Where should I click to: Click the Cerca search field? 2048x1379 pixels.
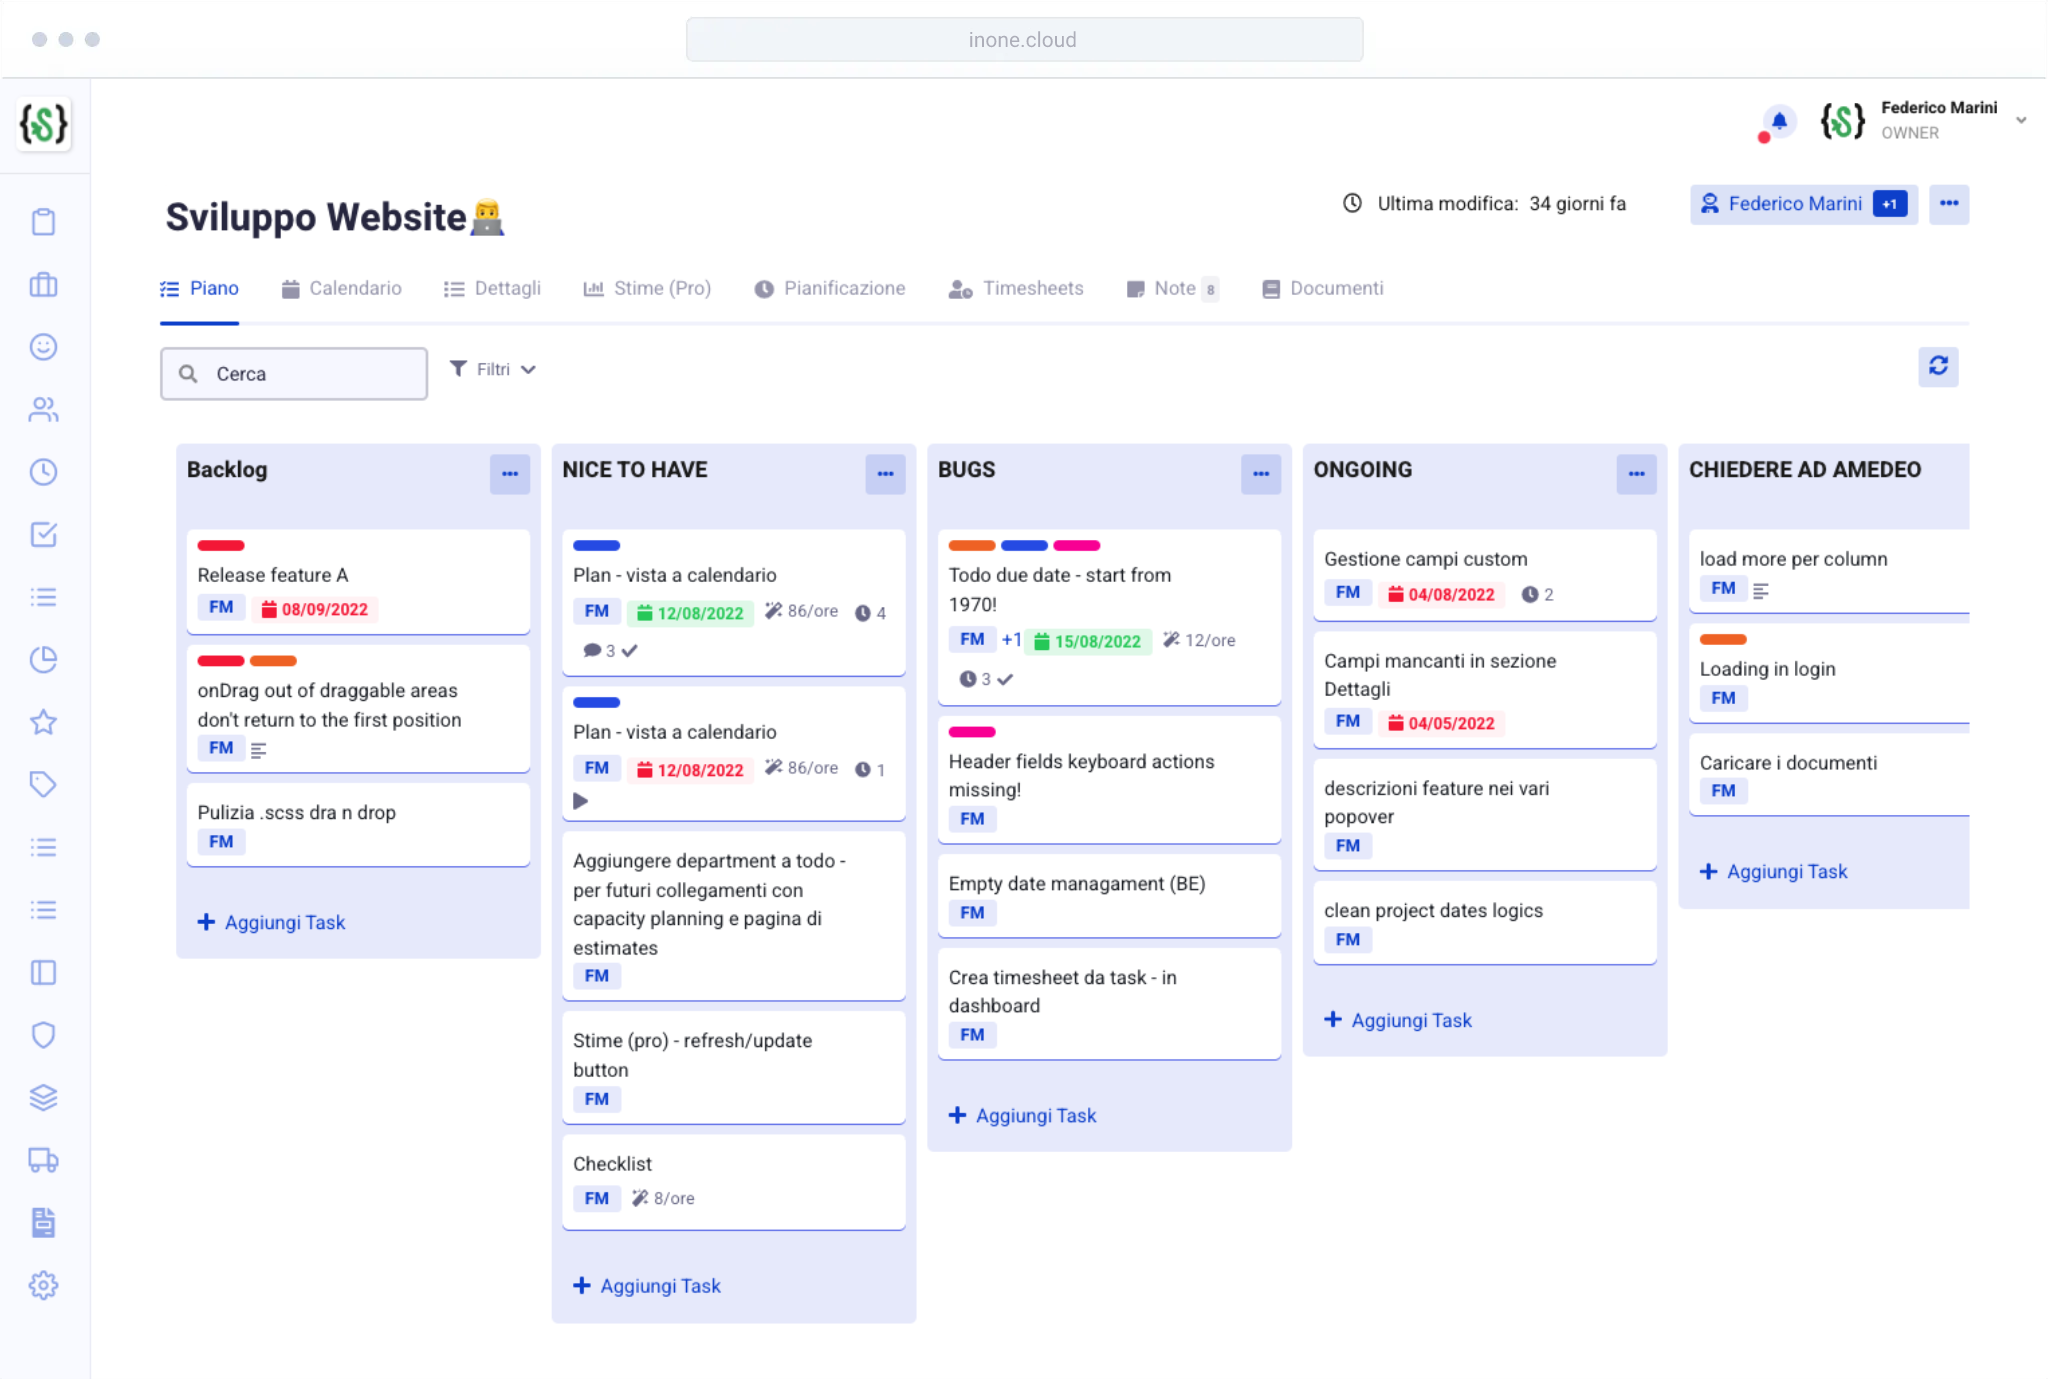294,373
